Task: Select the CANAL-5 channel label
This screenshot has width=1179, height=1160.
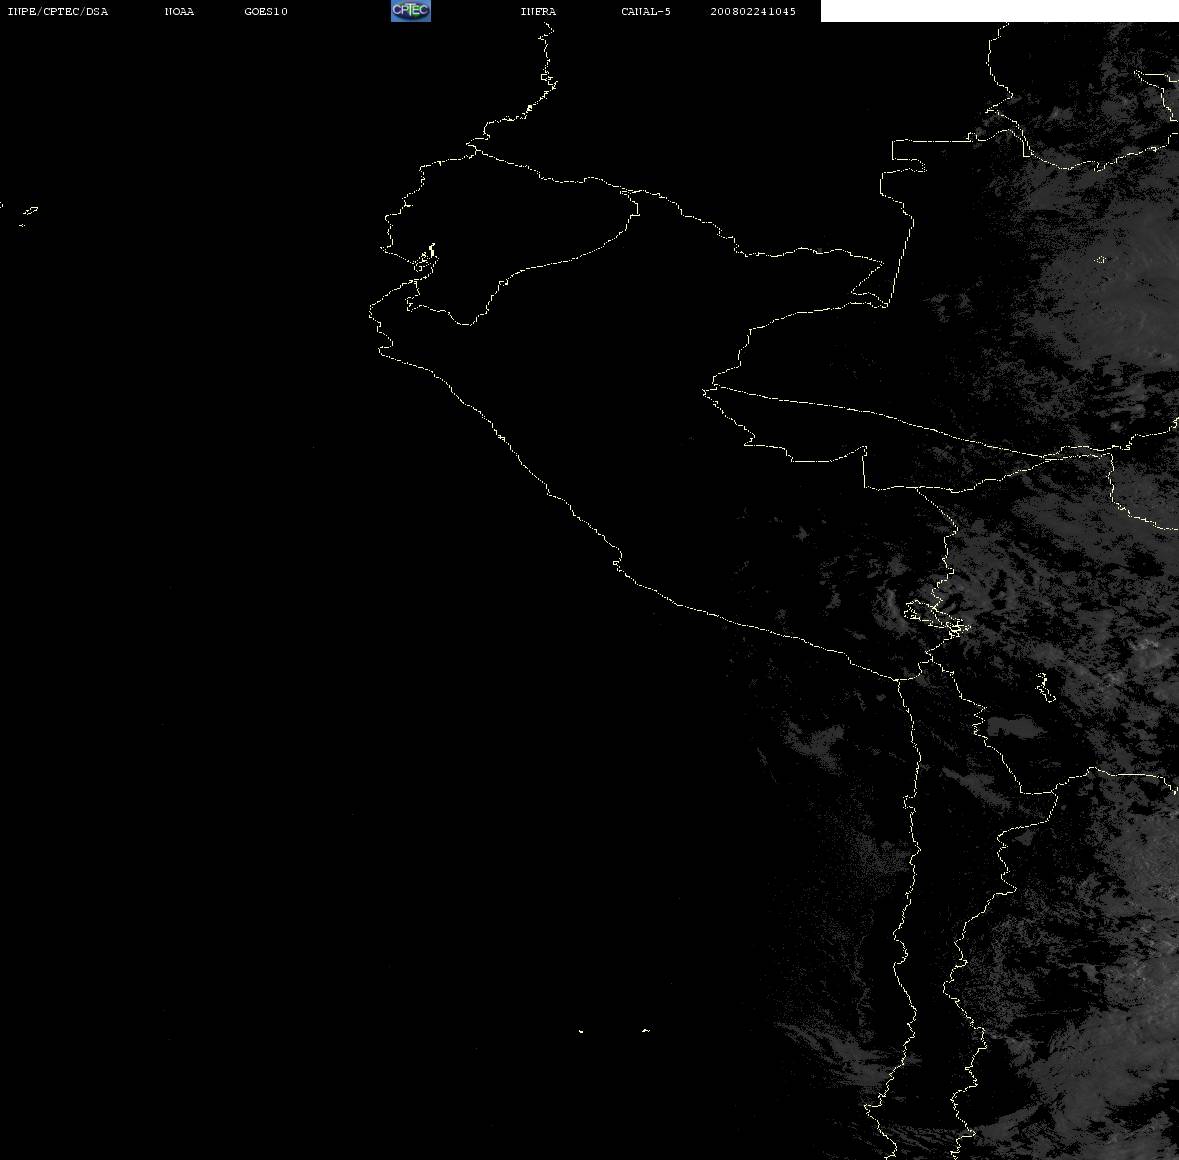Action: pos(646,11)
